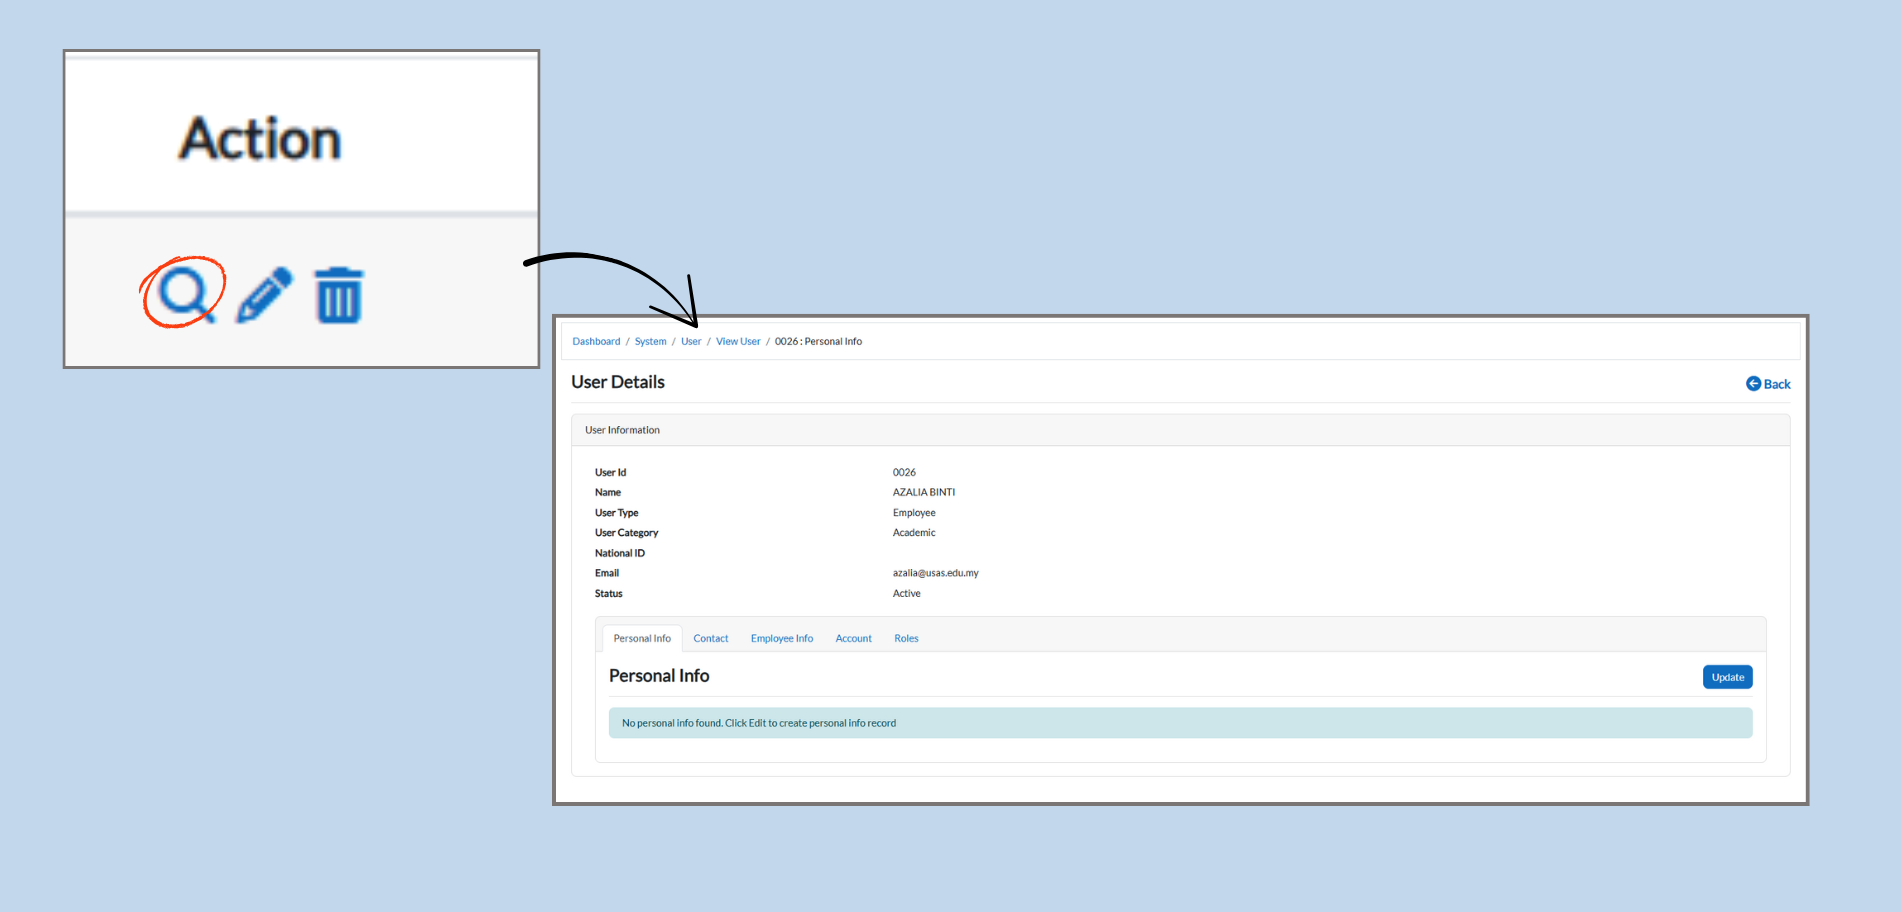1901x912 pixels.
Task: Open the View User breadcrumb link
Action: [x=738, y=342]
